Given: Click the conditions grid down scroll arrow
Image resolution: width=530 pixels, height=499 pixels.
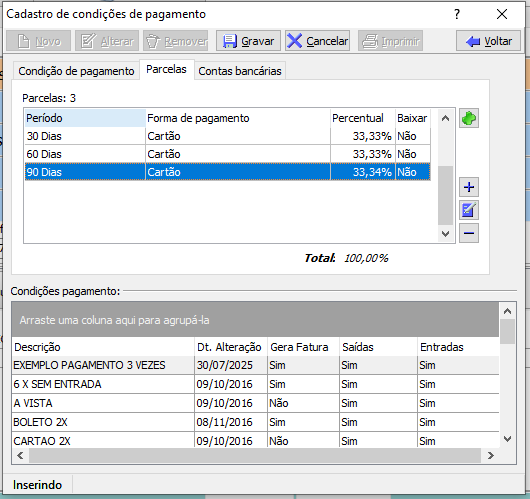Looking at the screenshot, I should 507,439.
